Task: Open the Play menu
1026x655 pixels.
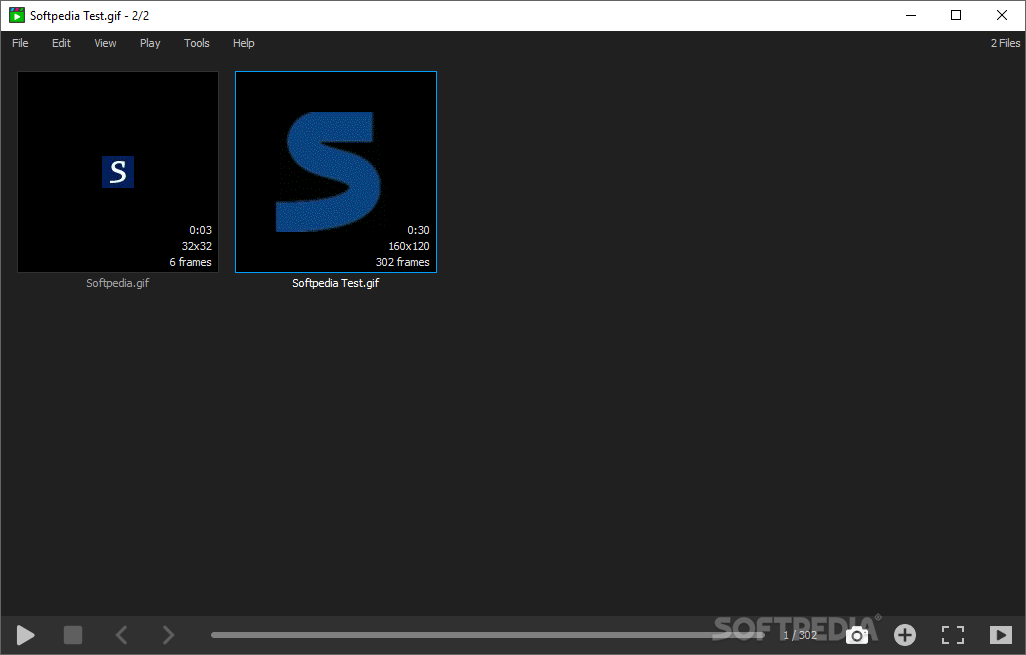Action: click(150, 43)
